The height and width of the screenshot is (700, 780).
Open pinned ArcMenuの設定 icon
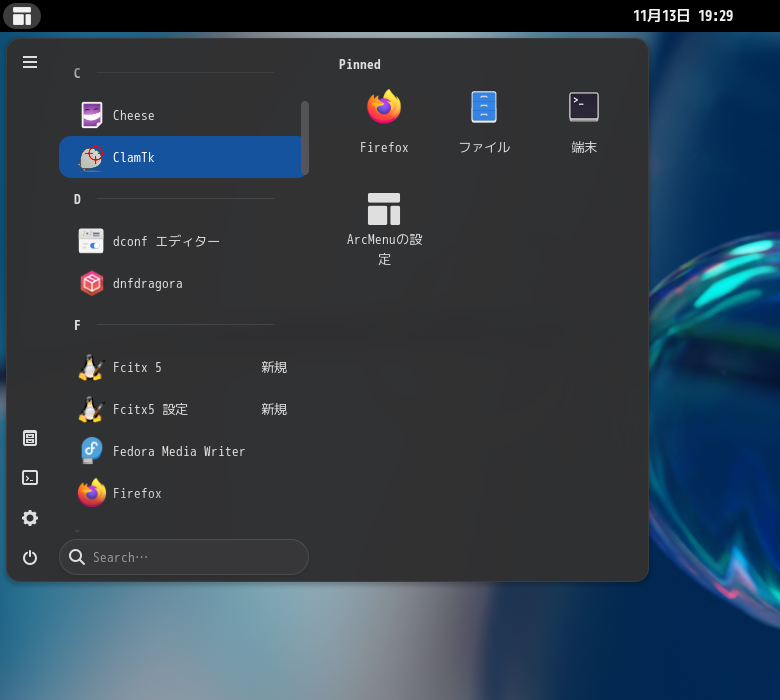[x=384, y=209]
